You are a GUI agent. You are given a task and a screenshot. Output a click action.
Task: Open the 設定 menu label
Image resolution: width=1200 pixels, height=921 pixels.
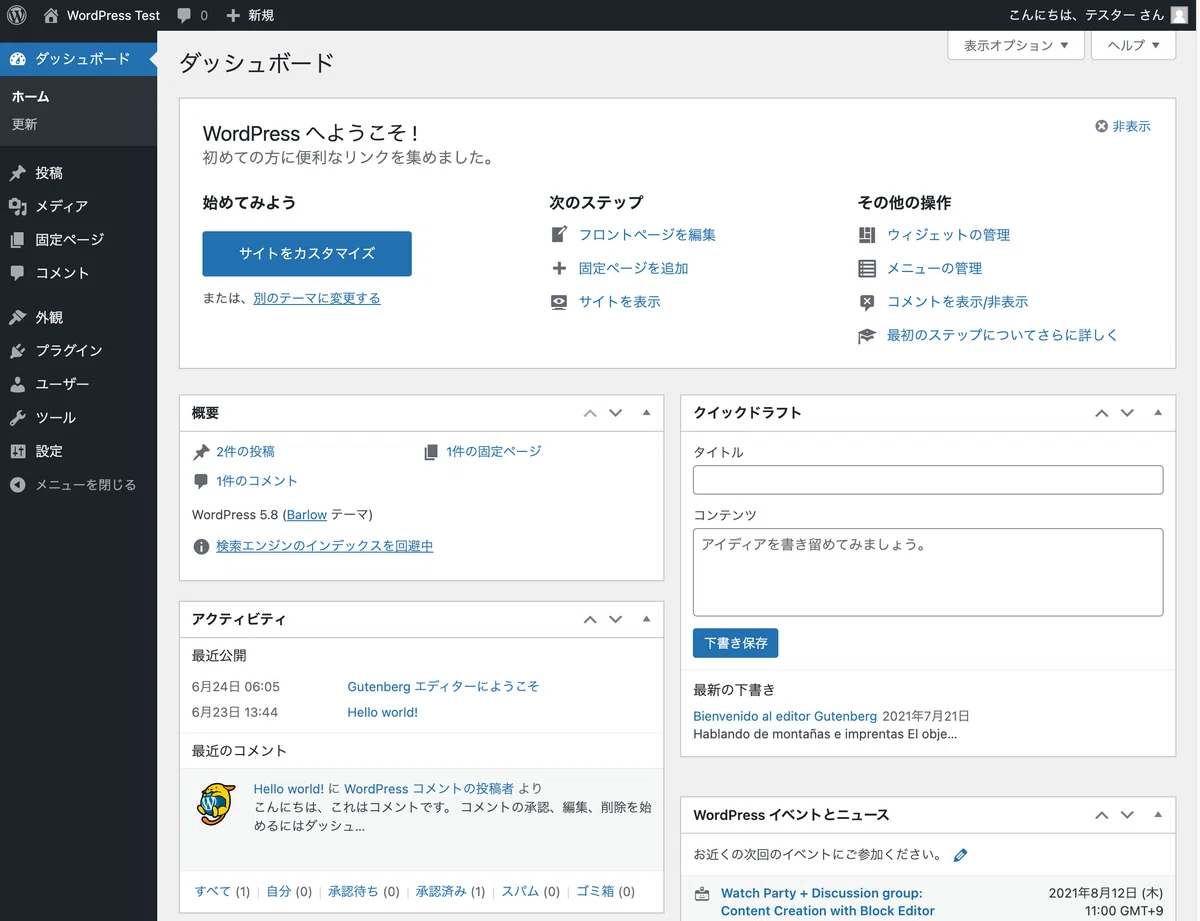(49, 451)
